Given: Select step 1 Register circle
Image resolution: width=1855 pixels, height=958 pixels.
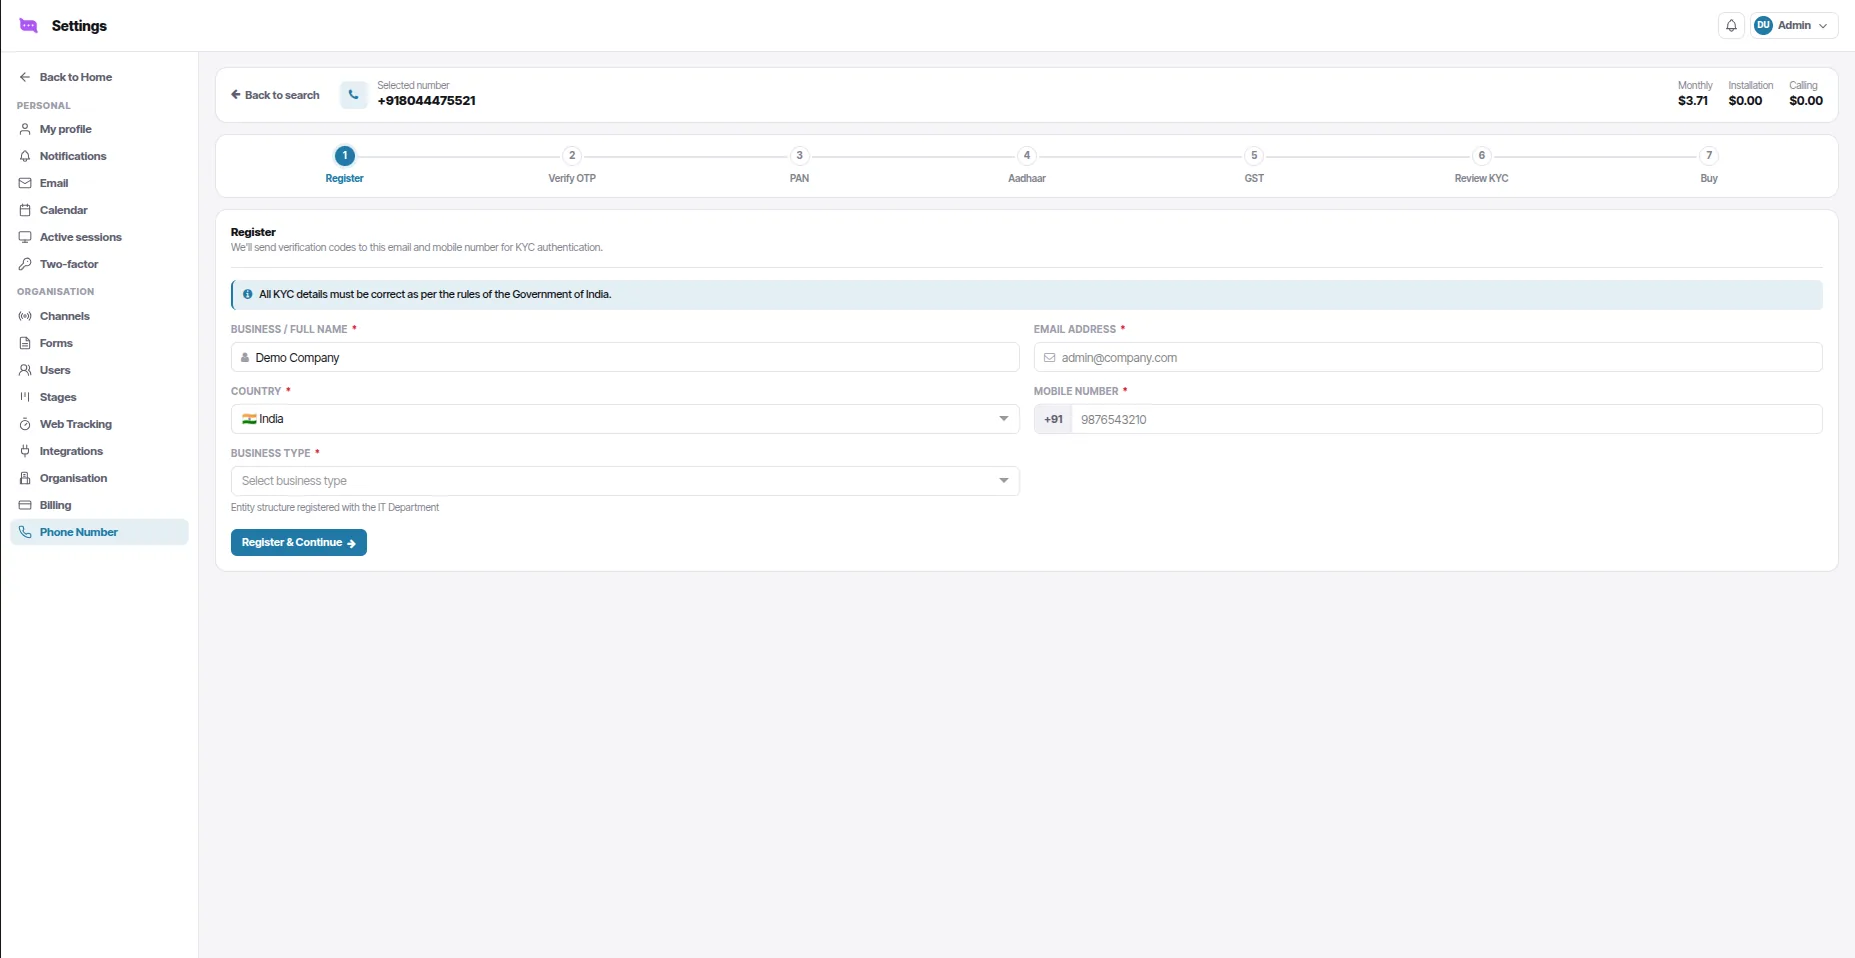Looking at the screenshot, I should tap(344, 155).
